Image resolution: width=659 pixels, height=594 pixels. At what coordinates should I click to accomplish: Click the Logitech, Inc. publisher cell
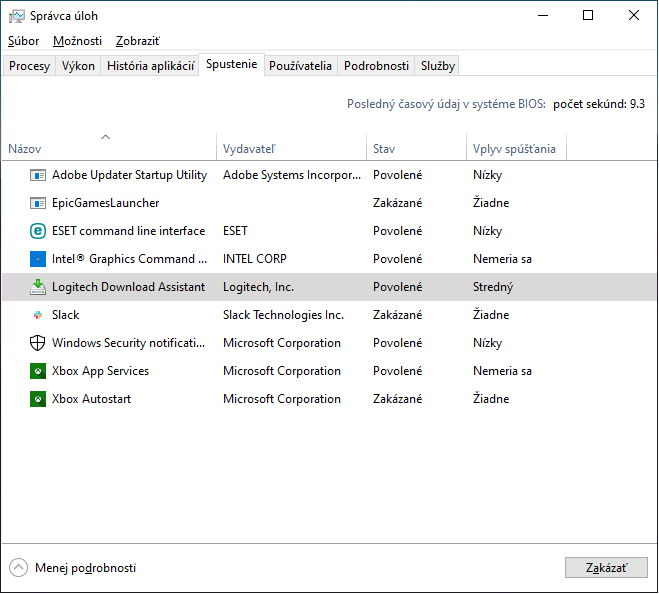[258, 287]
